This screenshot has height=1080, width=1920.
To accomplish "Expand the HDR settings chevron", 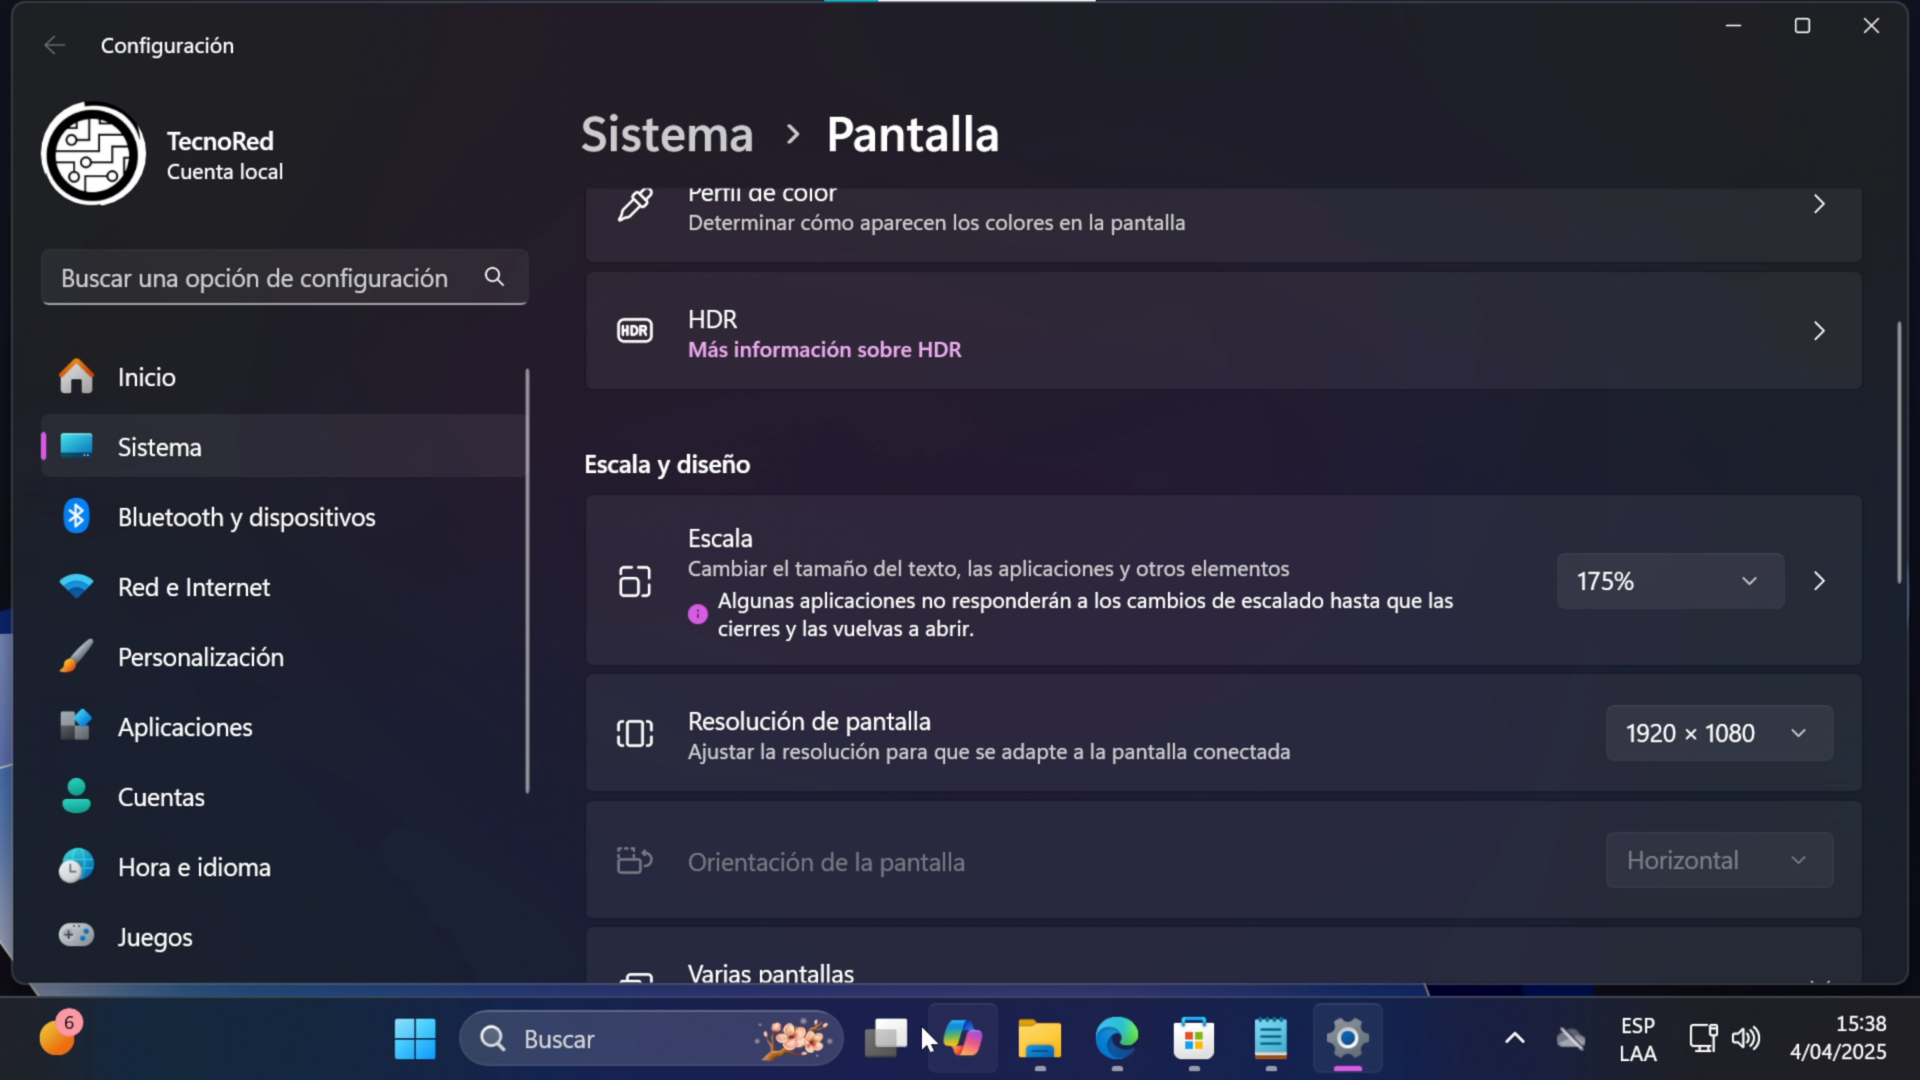I will [x=1819, y=330].
